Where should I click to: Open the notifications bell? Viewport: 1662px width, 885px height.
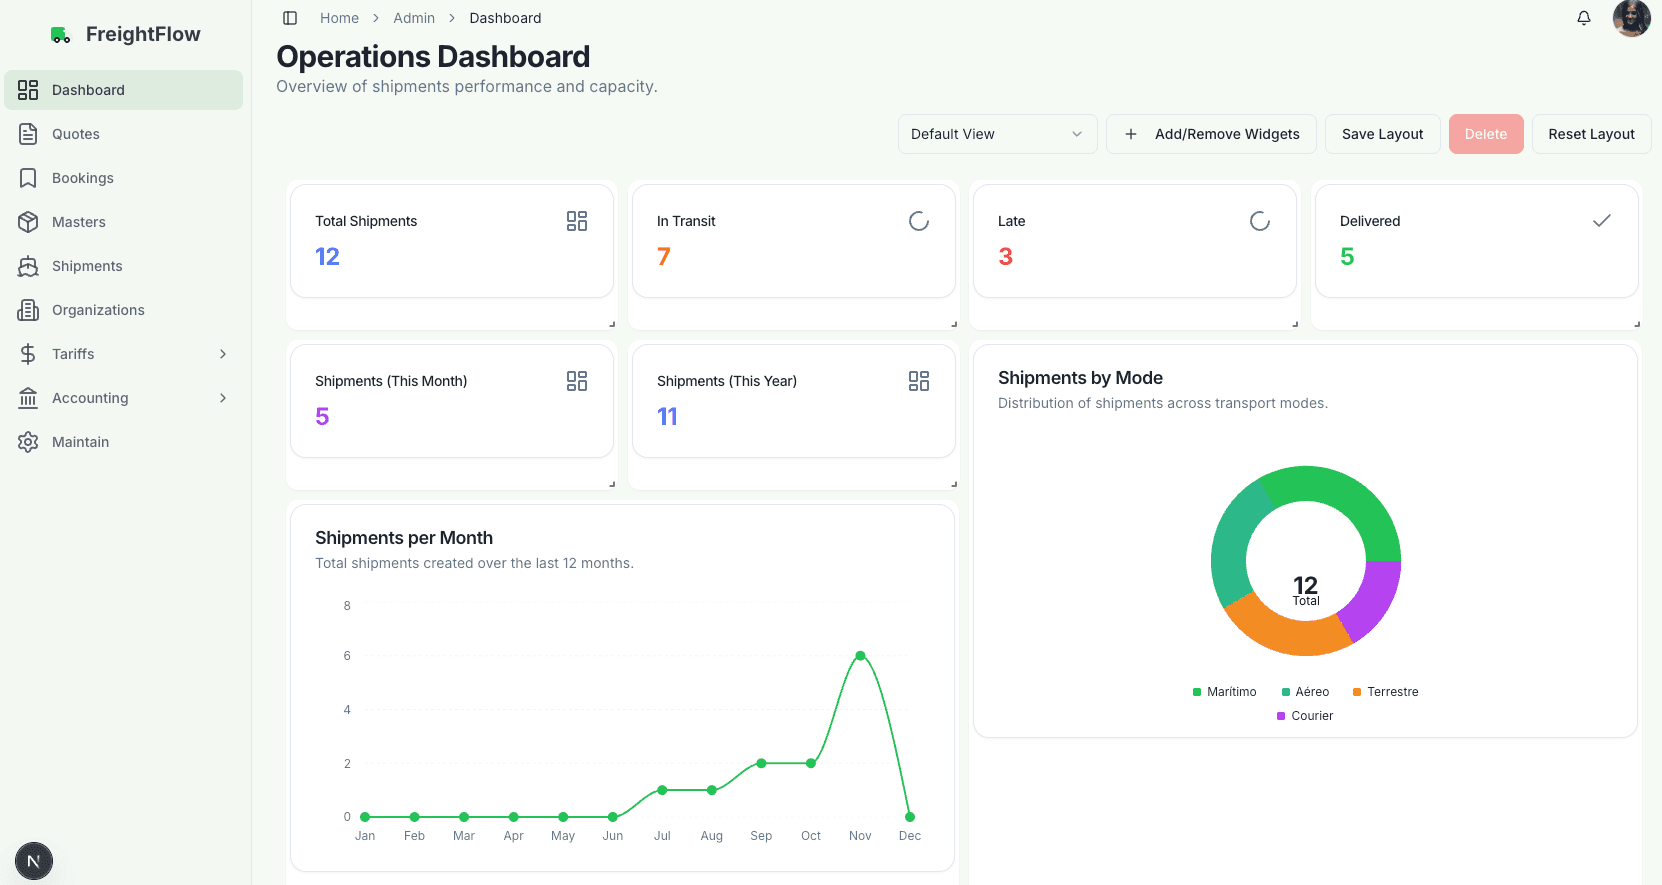(x=1584, y=18)
